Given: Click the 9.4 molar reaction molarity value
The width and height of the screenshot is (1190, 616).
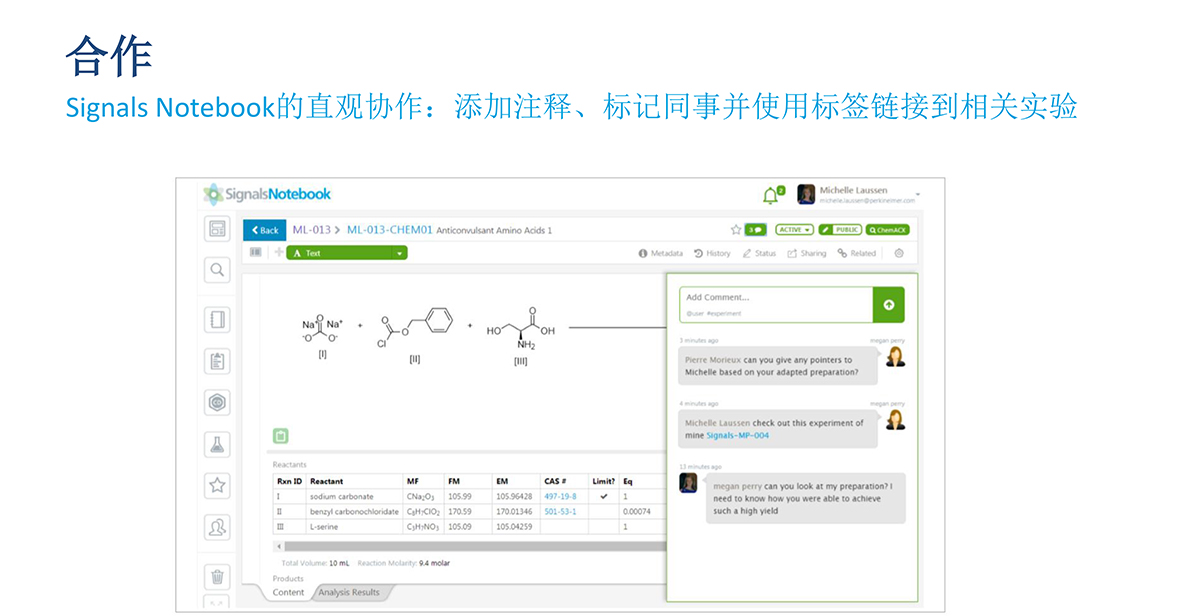Looking at the screenshot, I should pos(435,563).
